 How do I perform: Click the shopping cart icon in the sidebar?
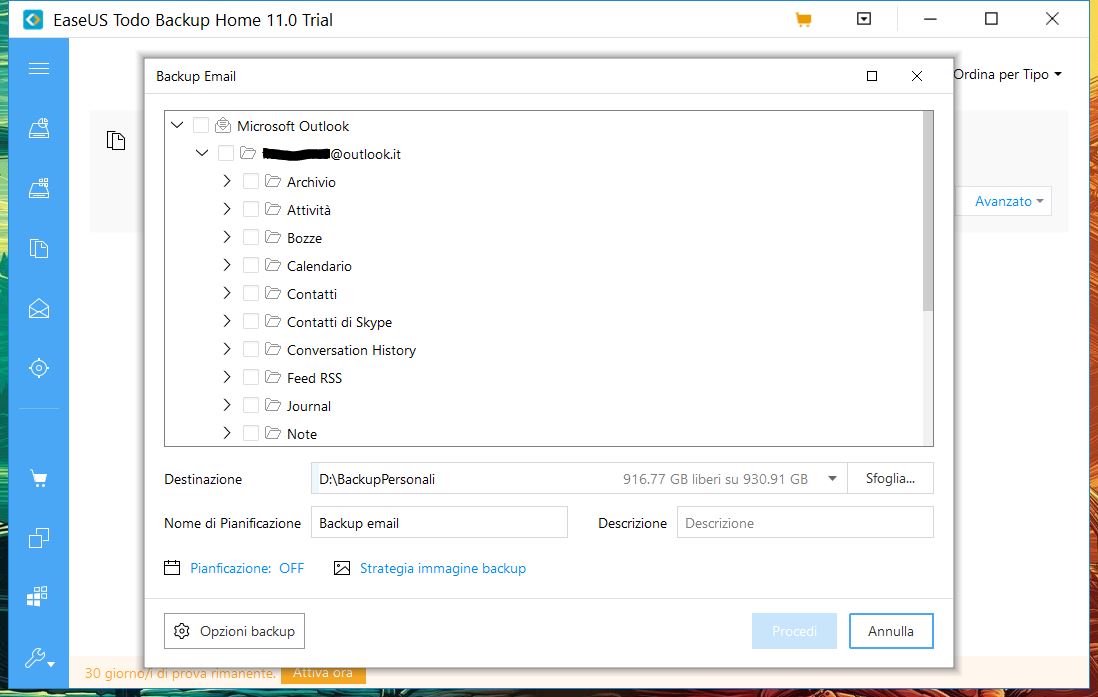click(x=39, y=479)
